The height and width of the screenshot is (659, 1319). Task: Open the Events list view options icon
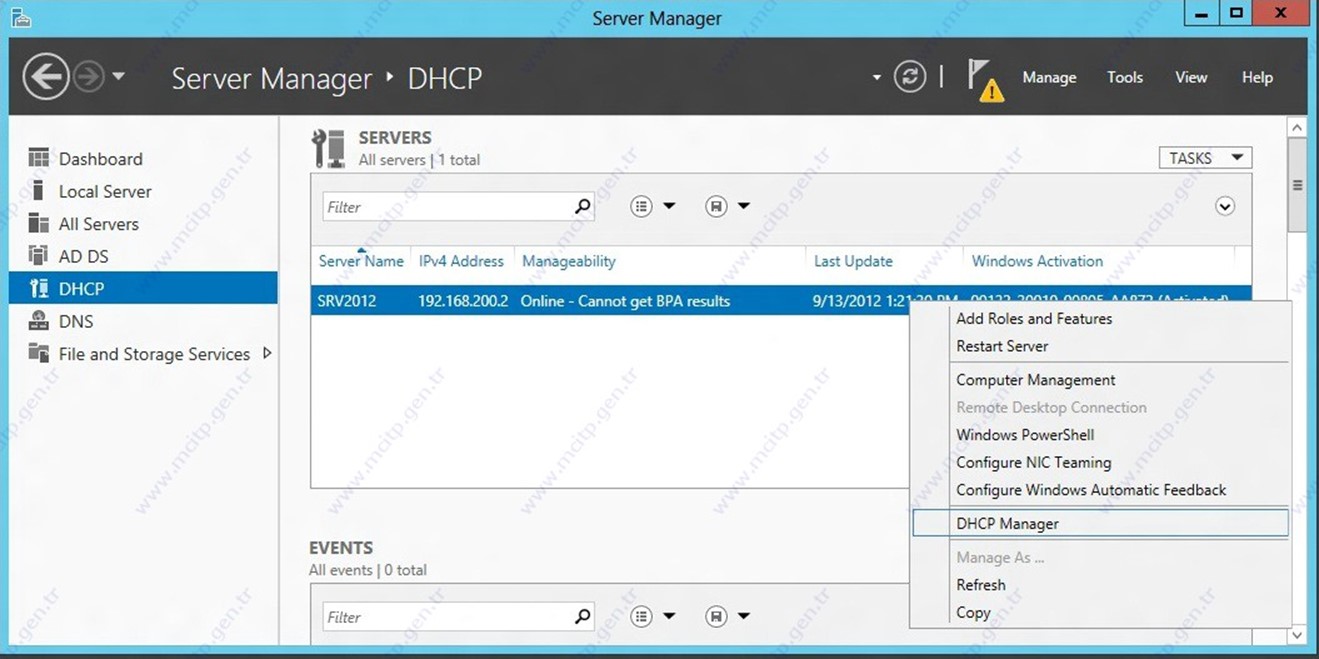pyautogui.click(x=641, y=616)
